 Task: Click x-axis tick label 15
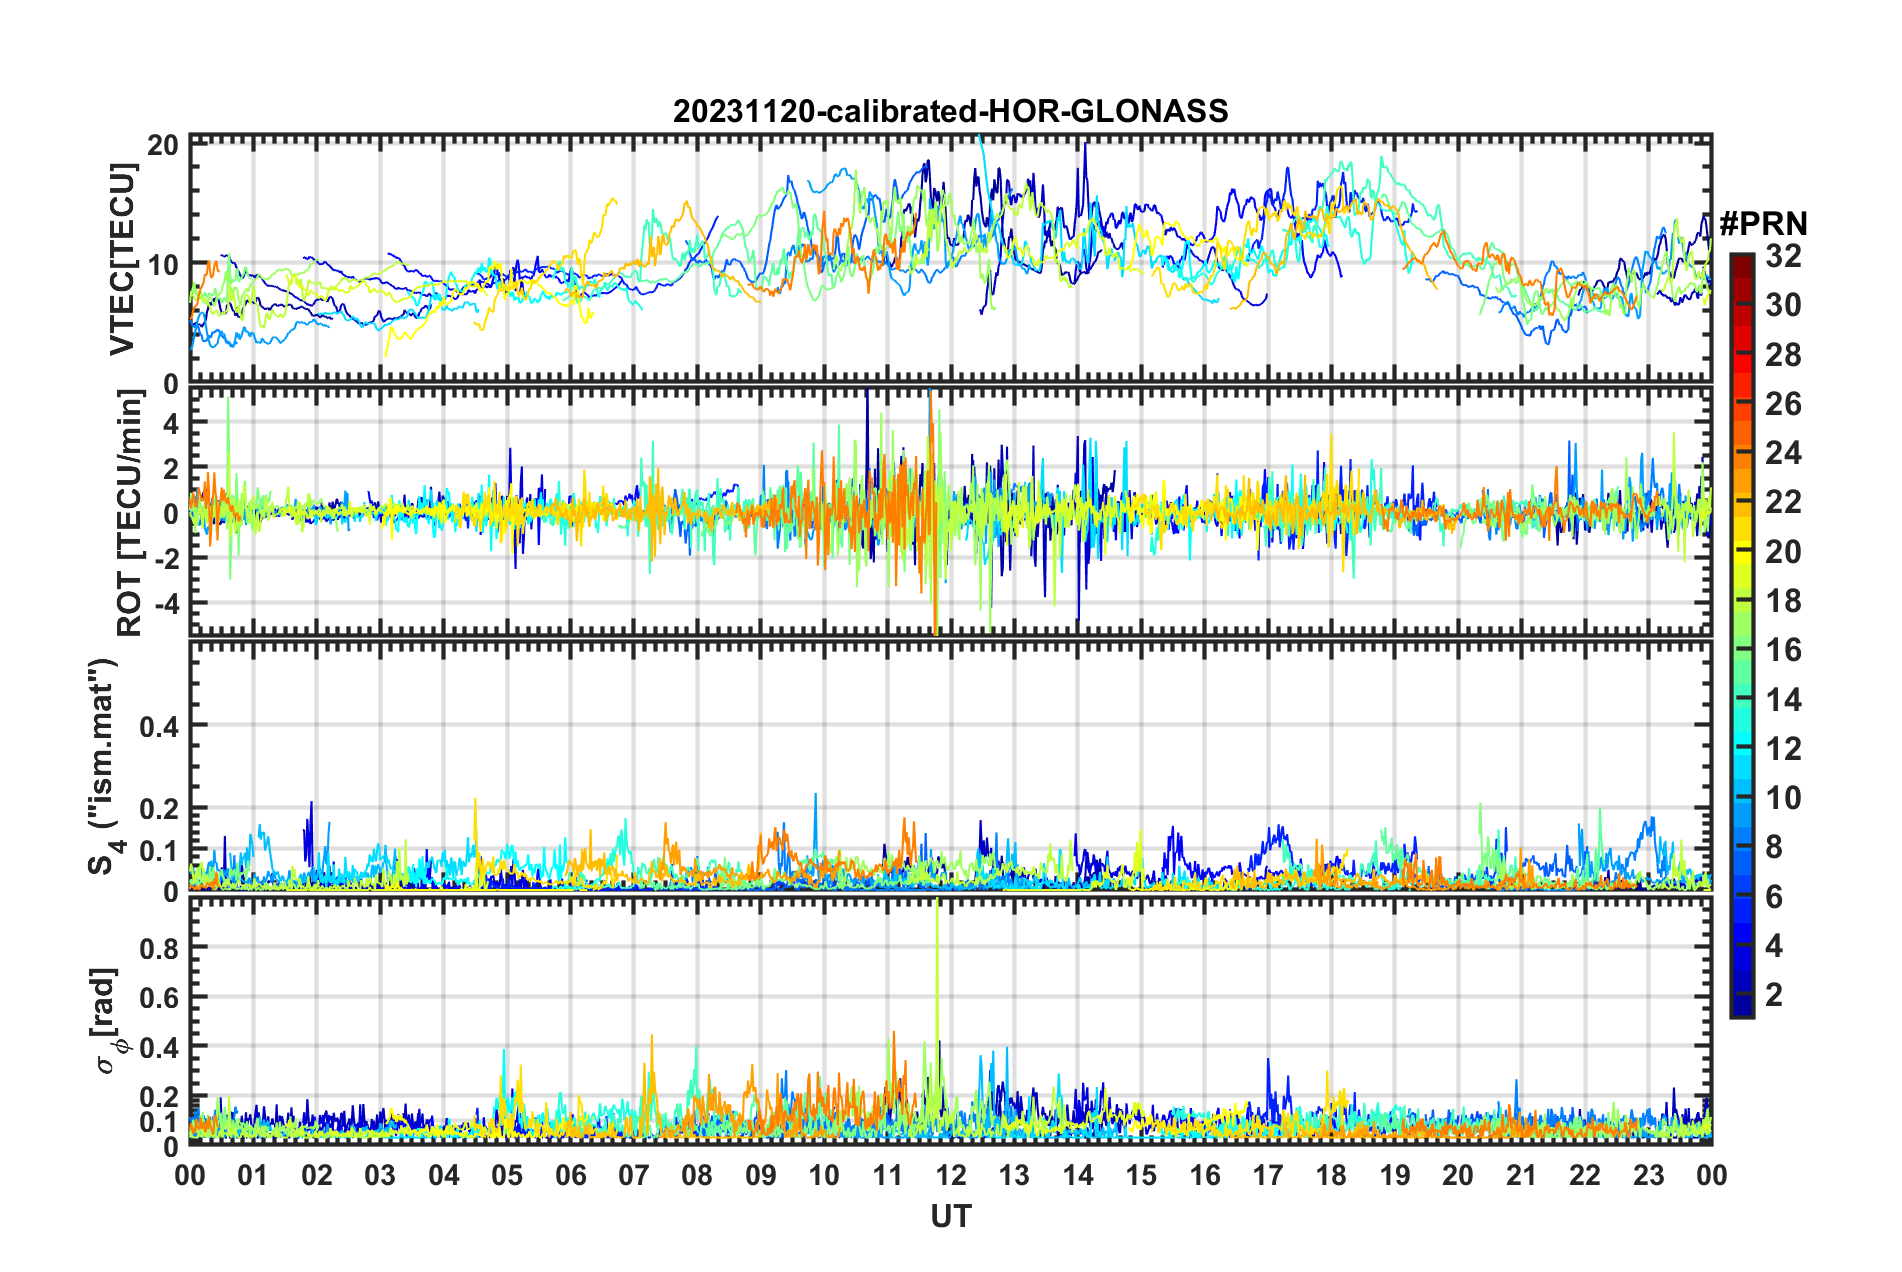coord(1141,1175)
